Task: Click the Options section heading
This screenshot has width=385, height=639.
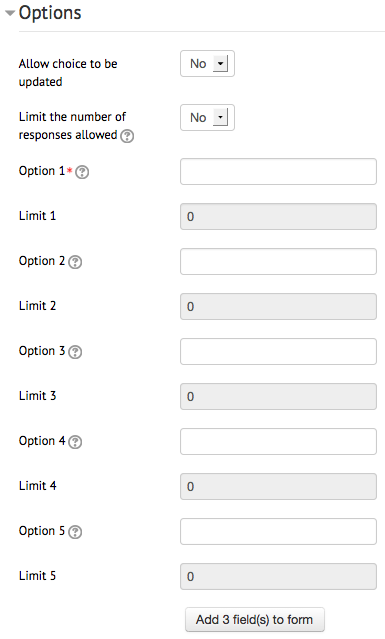Action: pos(50,13)
